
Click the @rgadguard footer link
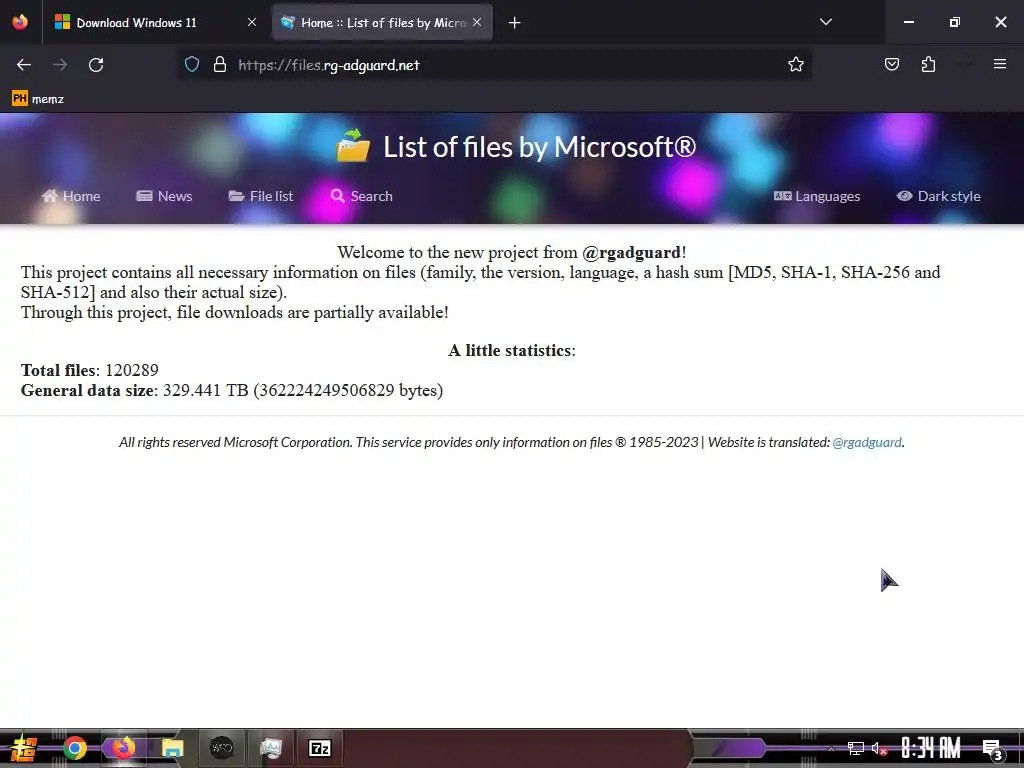pyautogui.click(x=867, y=442)
